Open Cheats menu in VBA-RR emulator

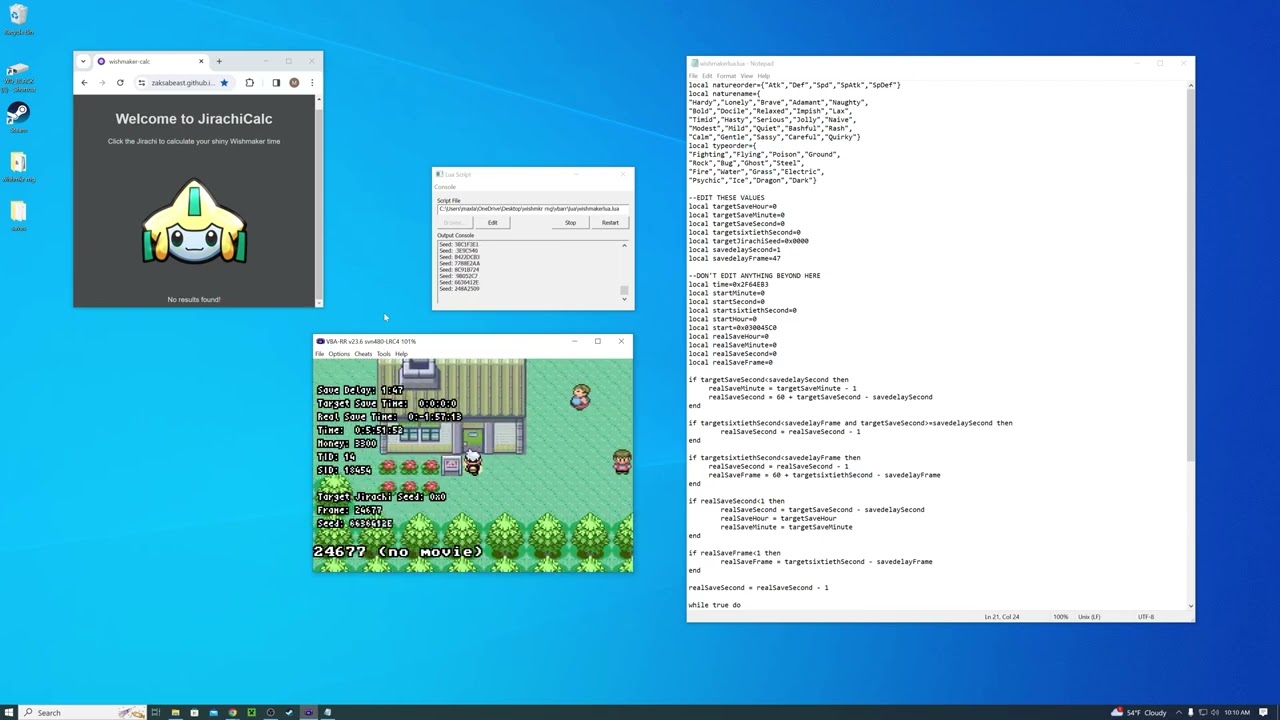point(363,354)
